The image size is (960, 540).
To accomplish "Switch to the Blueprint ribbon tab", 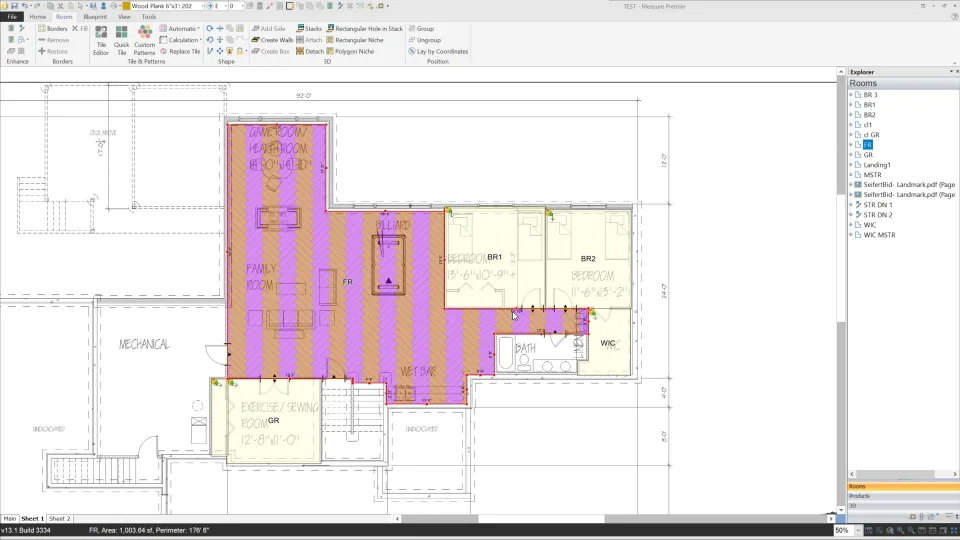I will [x=93, y=17].
